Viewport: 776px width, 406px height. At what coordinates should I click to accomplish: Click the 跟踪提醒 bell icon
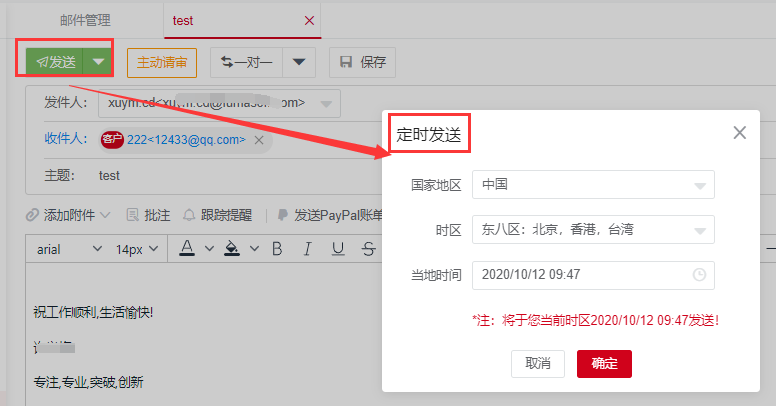188,215
